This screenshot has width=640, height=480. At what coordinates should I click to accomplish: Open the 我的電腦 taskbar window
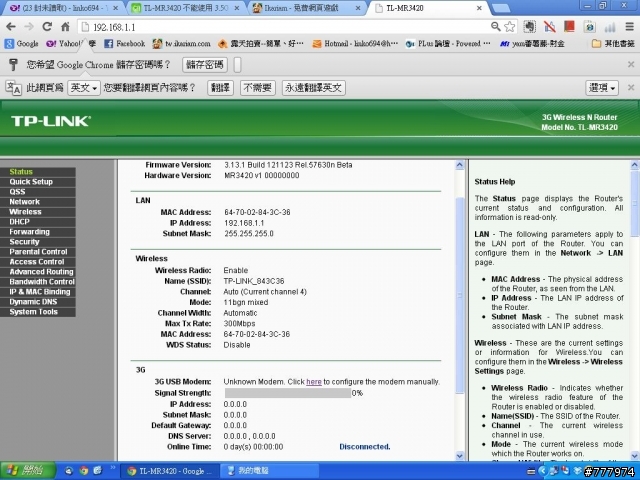(269, 471)
